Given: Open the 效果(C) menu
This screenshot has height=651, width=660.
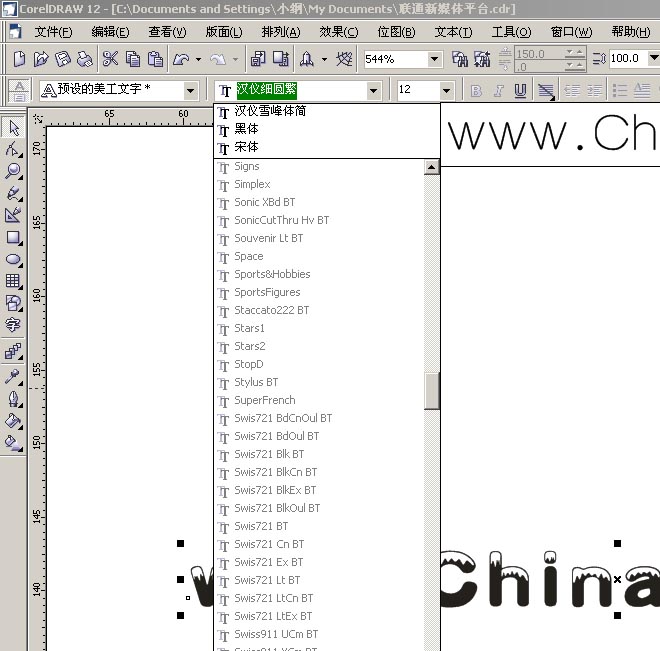Looking at the screenshot, I should point(338,32).
